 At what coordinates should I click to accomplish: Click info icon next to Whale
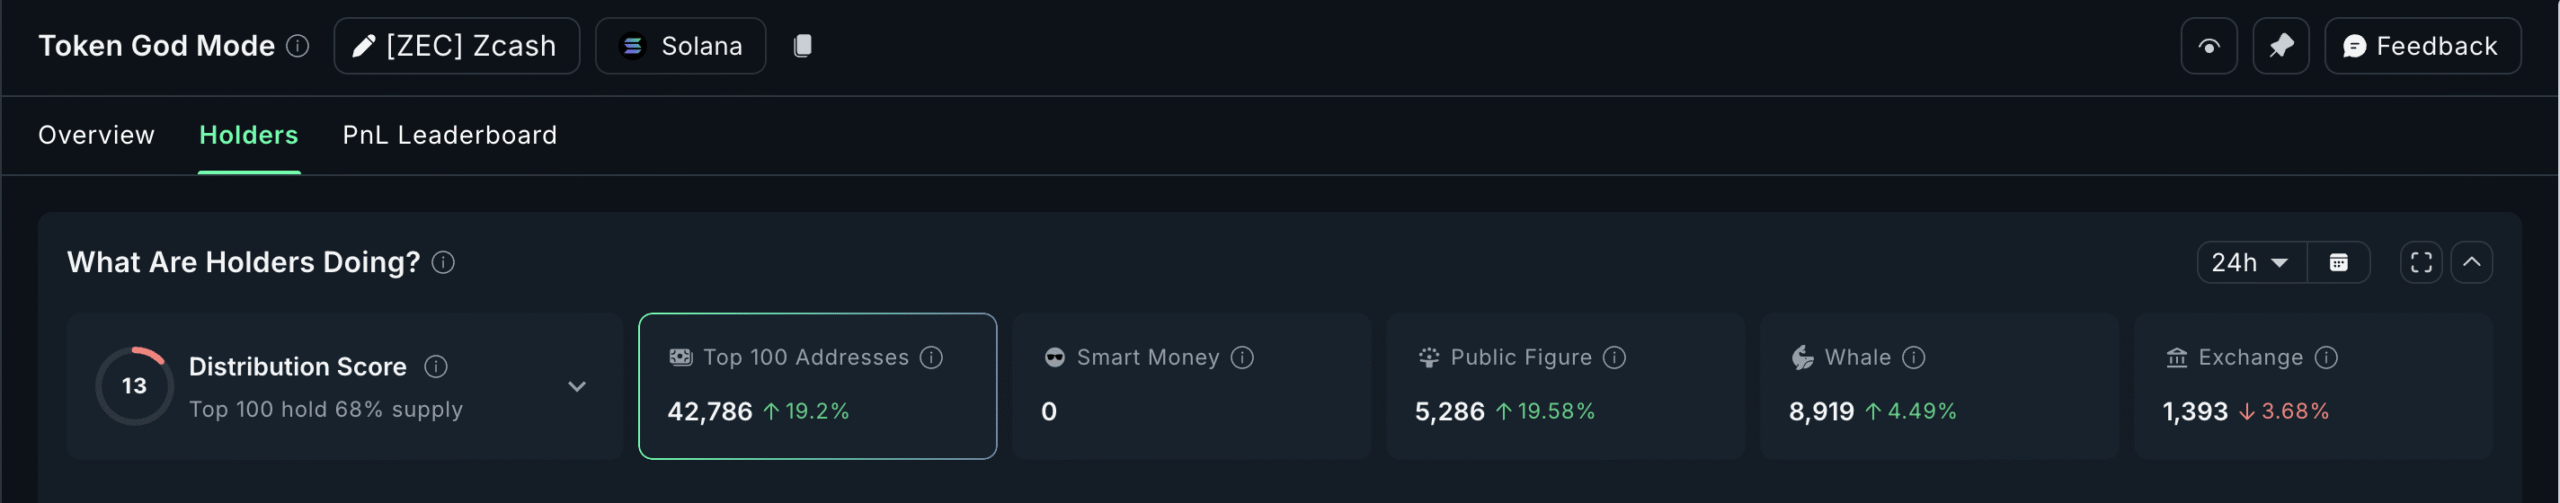[1913, 358]
